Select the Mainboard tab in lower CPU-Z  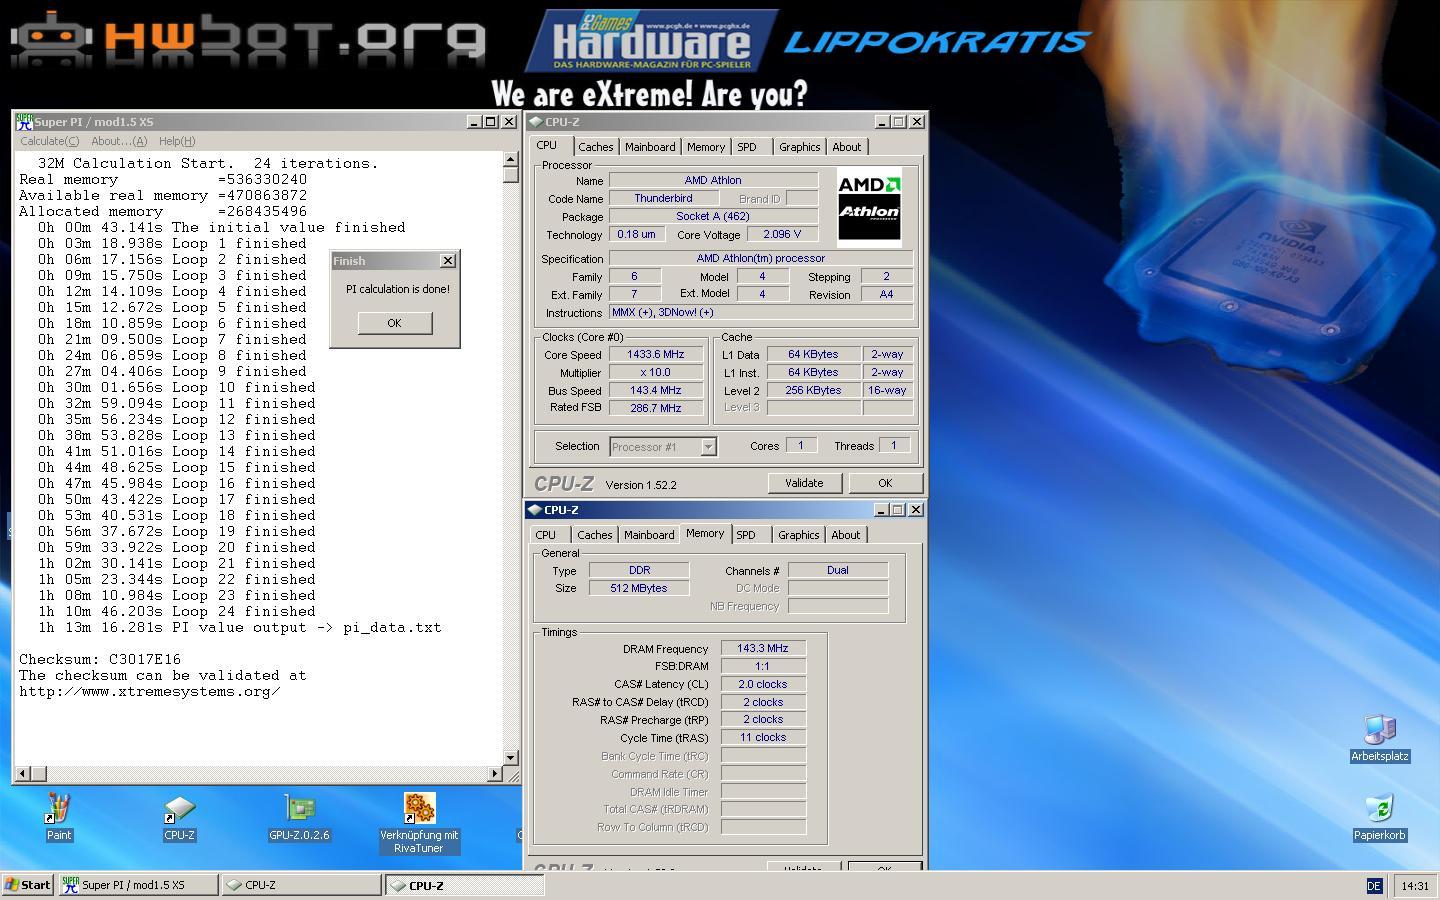click(649, 535)
